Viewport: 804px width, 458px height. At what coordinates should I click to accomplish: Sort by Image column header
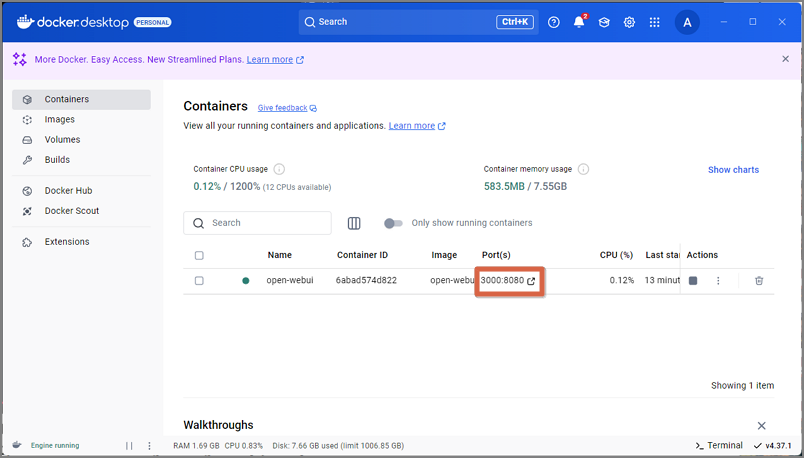[x=444, y=255]
